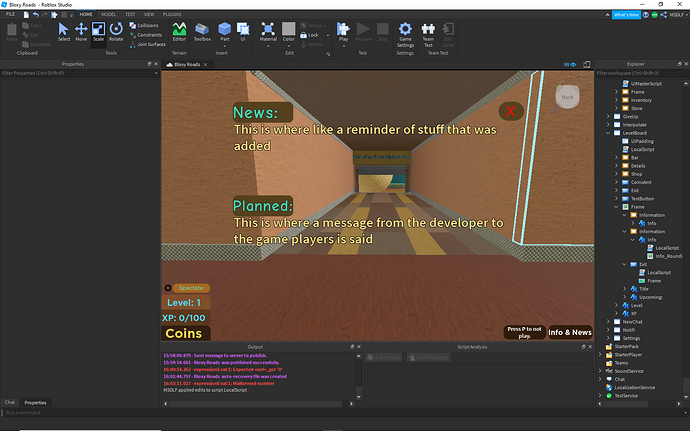Click the viewport layout icon
The width and height of the screenshot is (690, 431).
click(587, 64)
